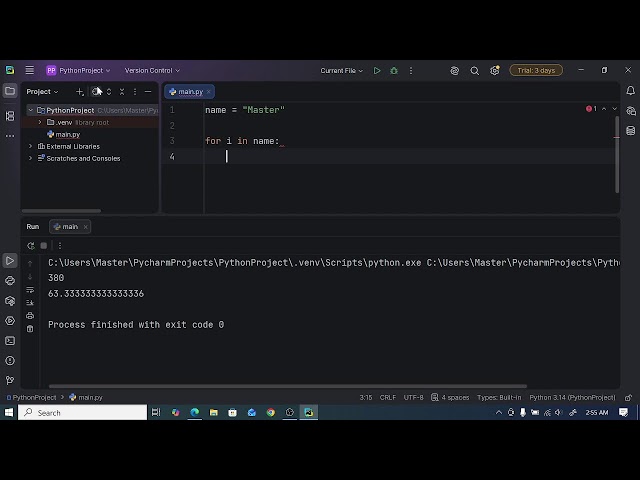Screen dimensions: 640x480
Task: Click Windows taskbar Search box
Action: coord(82,412)
